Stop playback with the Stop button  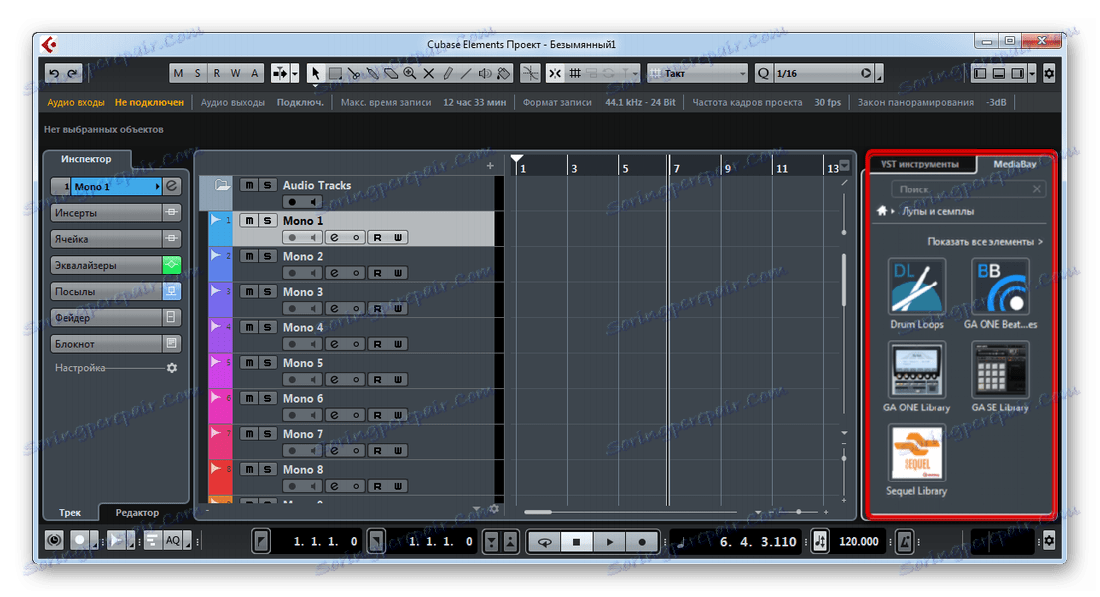(577, 542)
